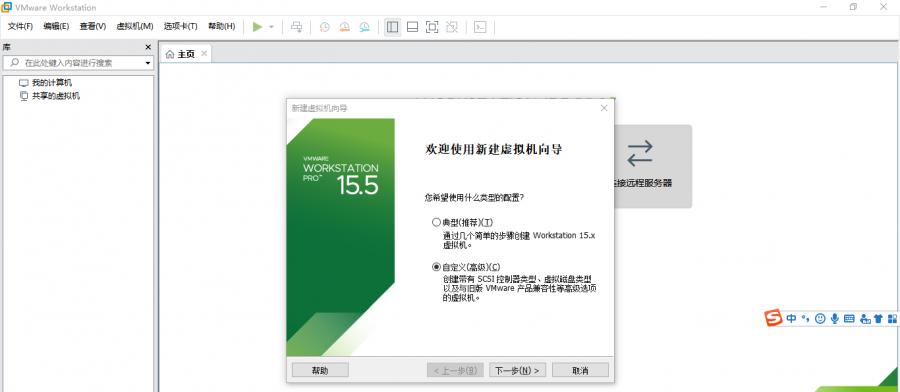Click the full screen mode icon
The width and height of the screenshot is (900, 392).
click(x=432, y=27)
